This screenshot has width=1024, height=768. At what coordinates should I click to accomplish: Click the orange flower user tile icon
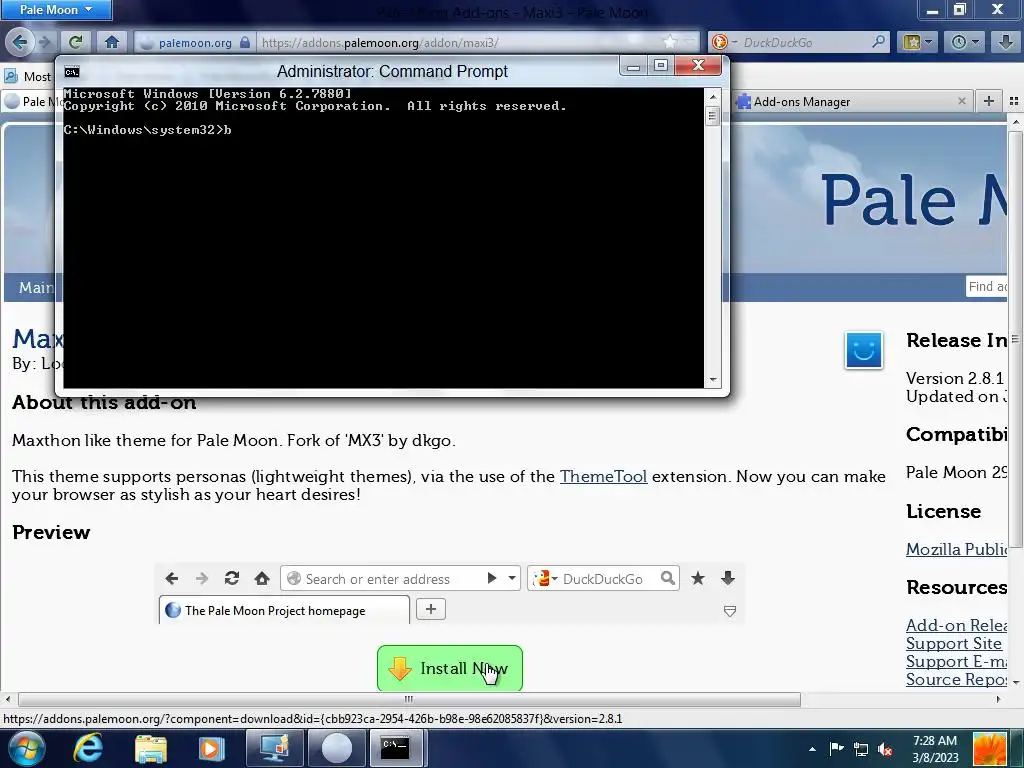point(990,749)
